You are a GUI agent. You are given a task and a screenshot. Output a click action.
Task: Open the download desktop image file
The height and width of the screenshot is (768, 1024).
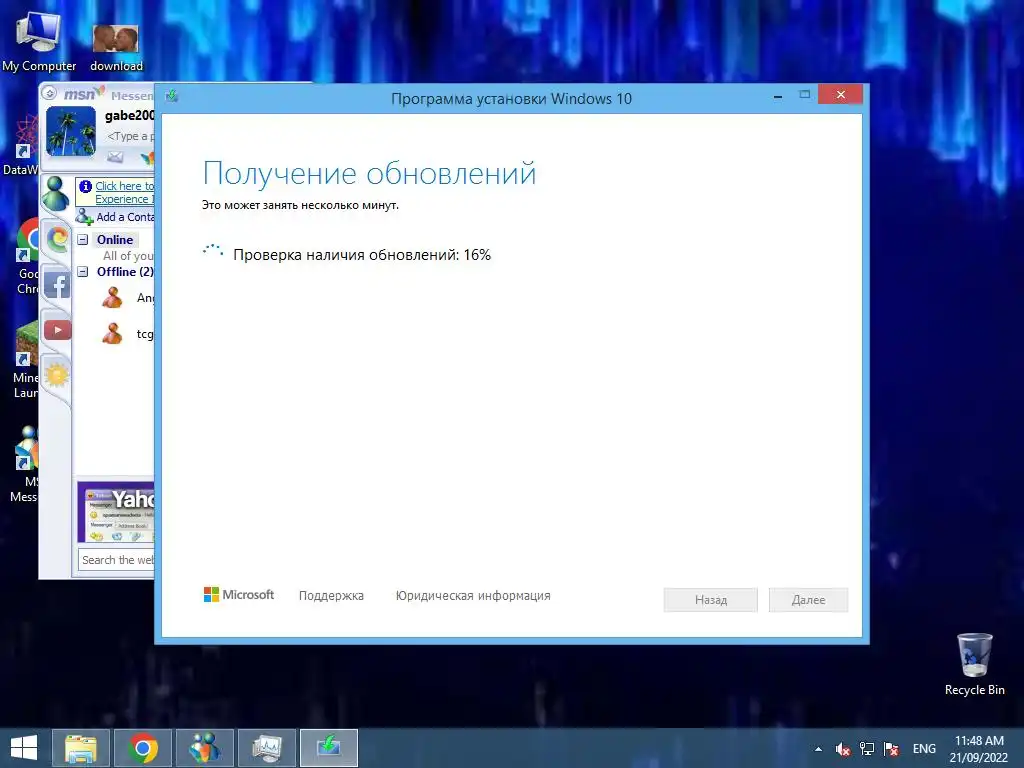[116, 46]
